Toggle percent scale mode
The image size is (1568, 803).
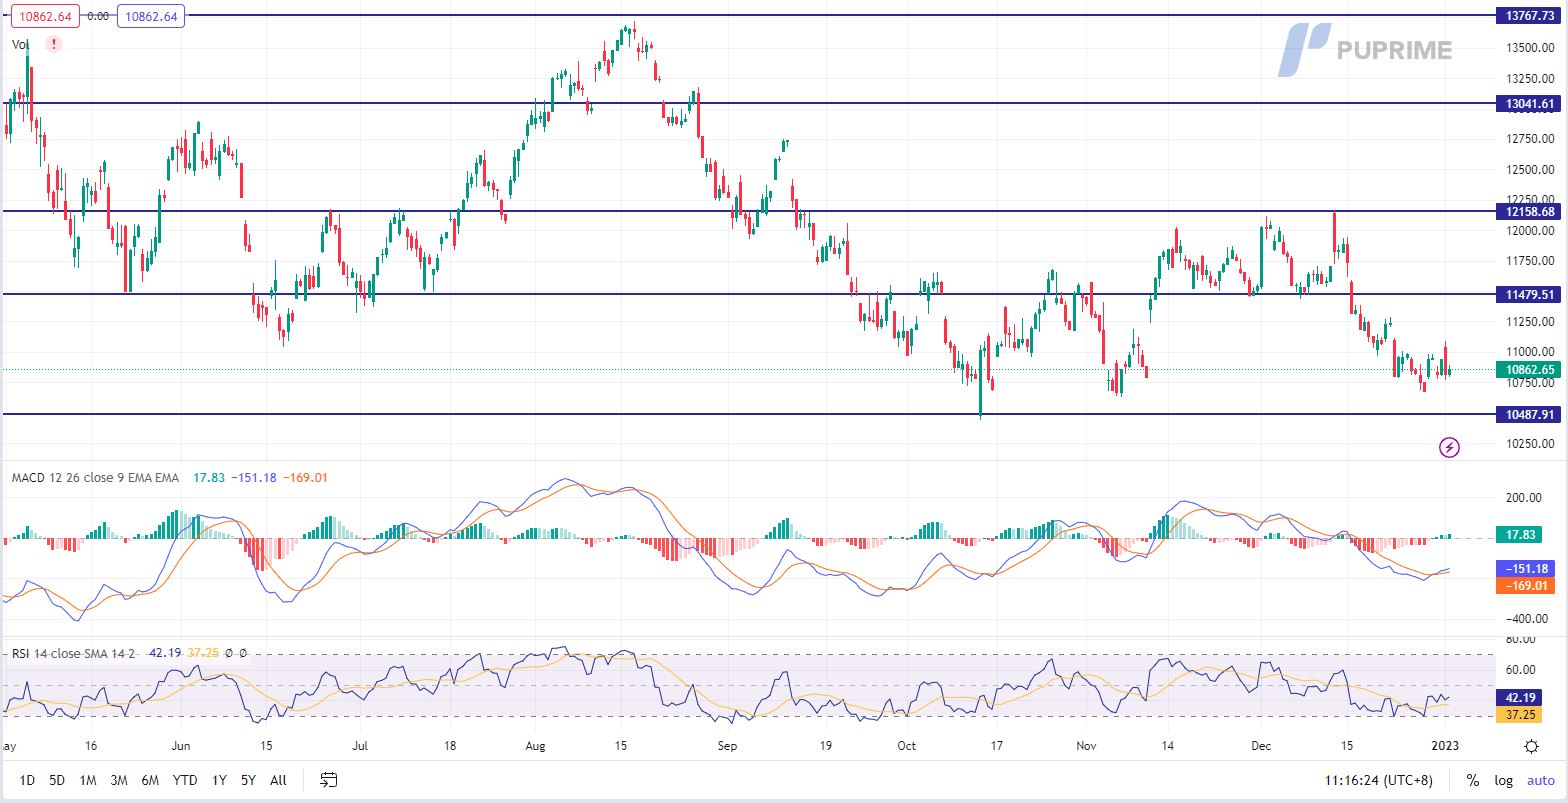(1472, 780)
